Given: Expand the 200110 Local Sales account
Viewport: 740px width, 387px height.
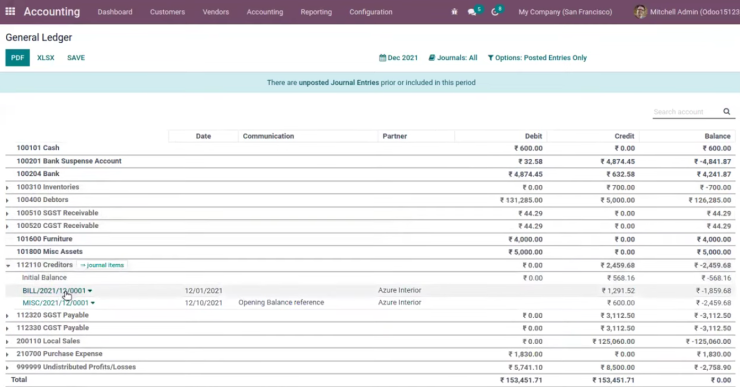Looking at the screenshot, I should click(8, 342).
